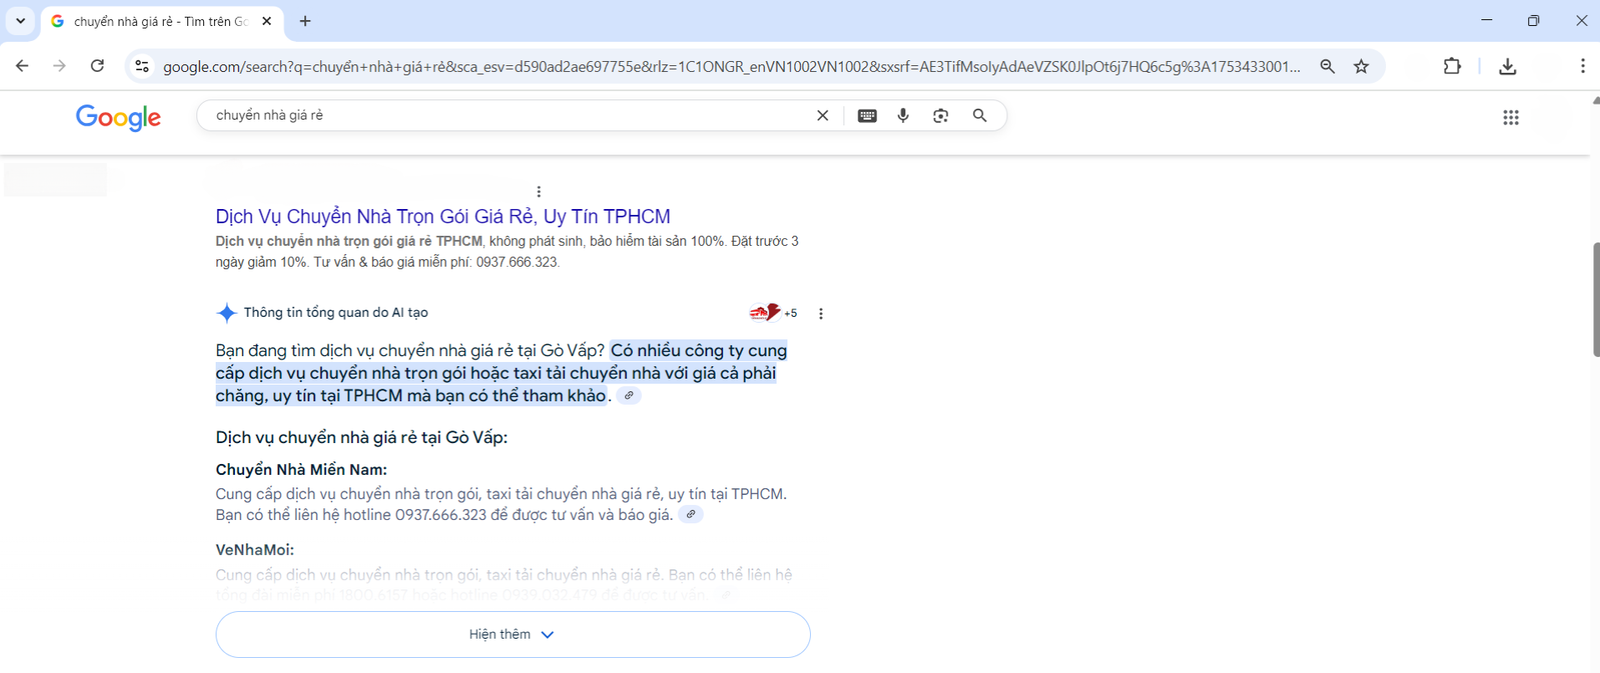This screenshot has height=673, width=1600.
Task: Bookmark this page with the star
Action: [1361, 66]
